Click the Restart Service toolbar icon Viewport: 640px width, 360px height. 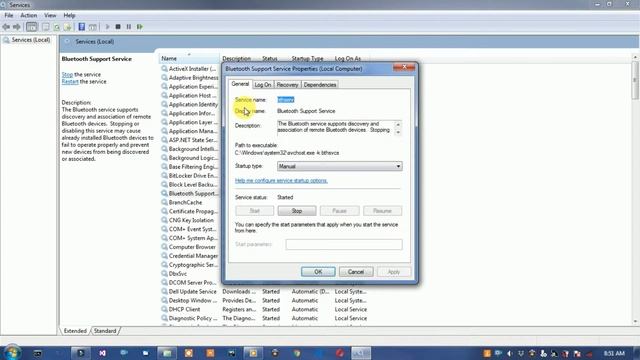click(140, 27)
